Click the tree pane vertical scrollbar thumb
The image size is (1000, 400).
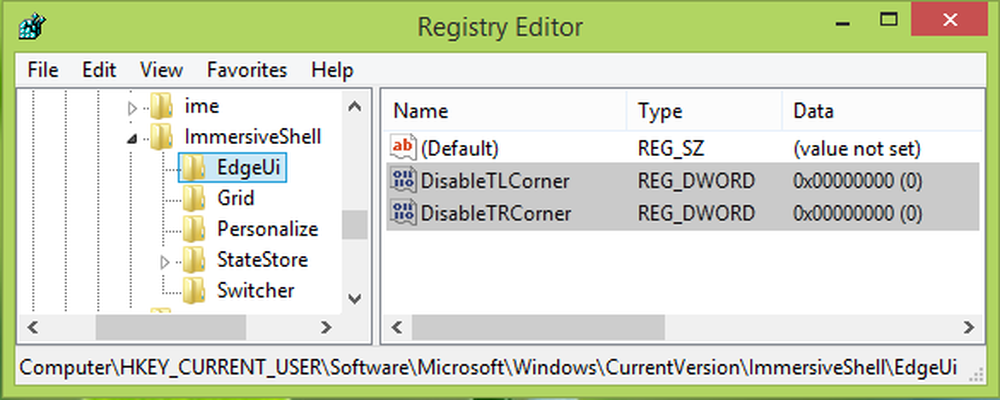tap(355, 225)
